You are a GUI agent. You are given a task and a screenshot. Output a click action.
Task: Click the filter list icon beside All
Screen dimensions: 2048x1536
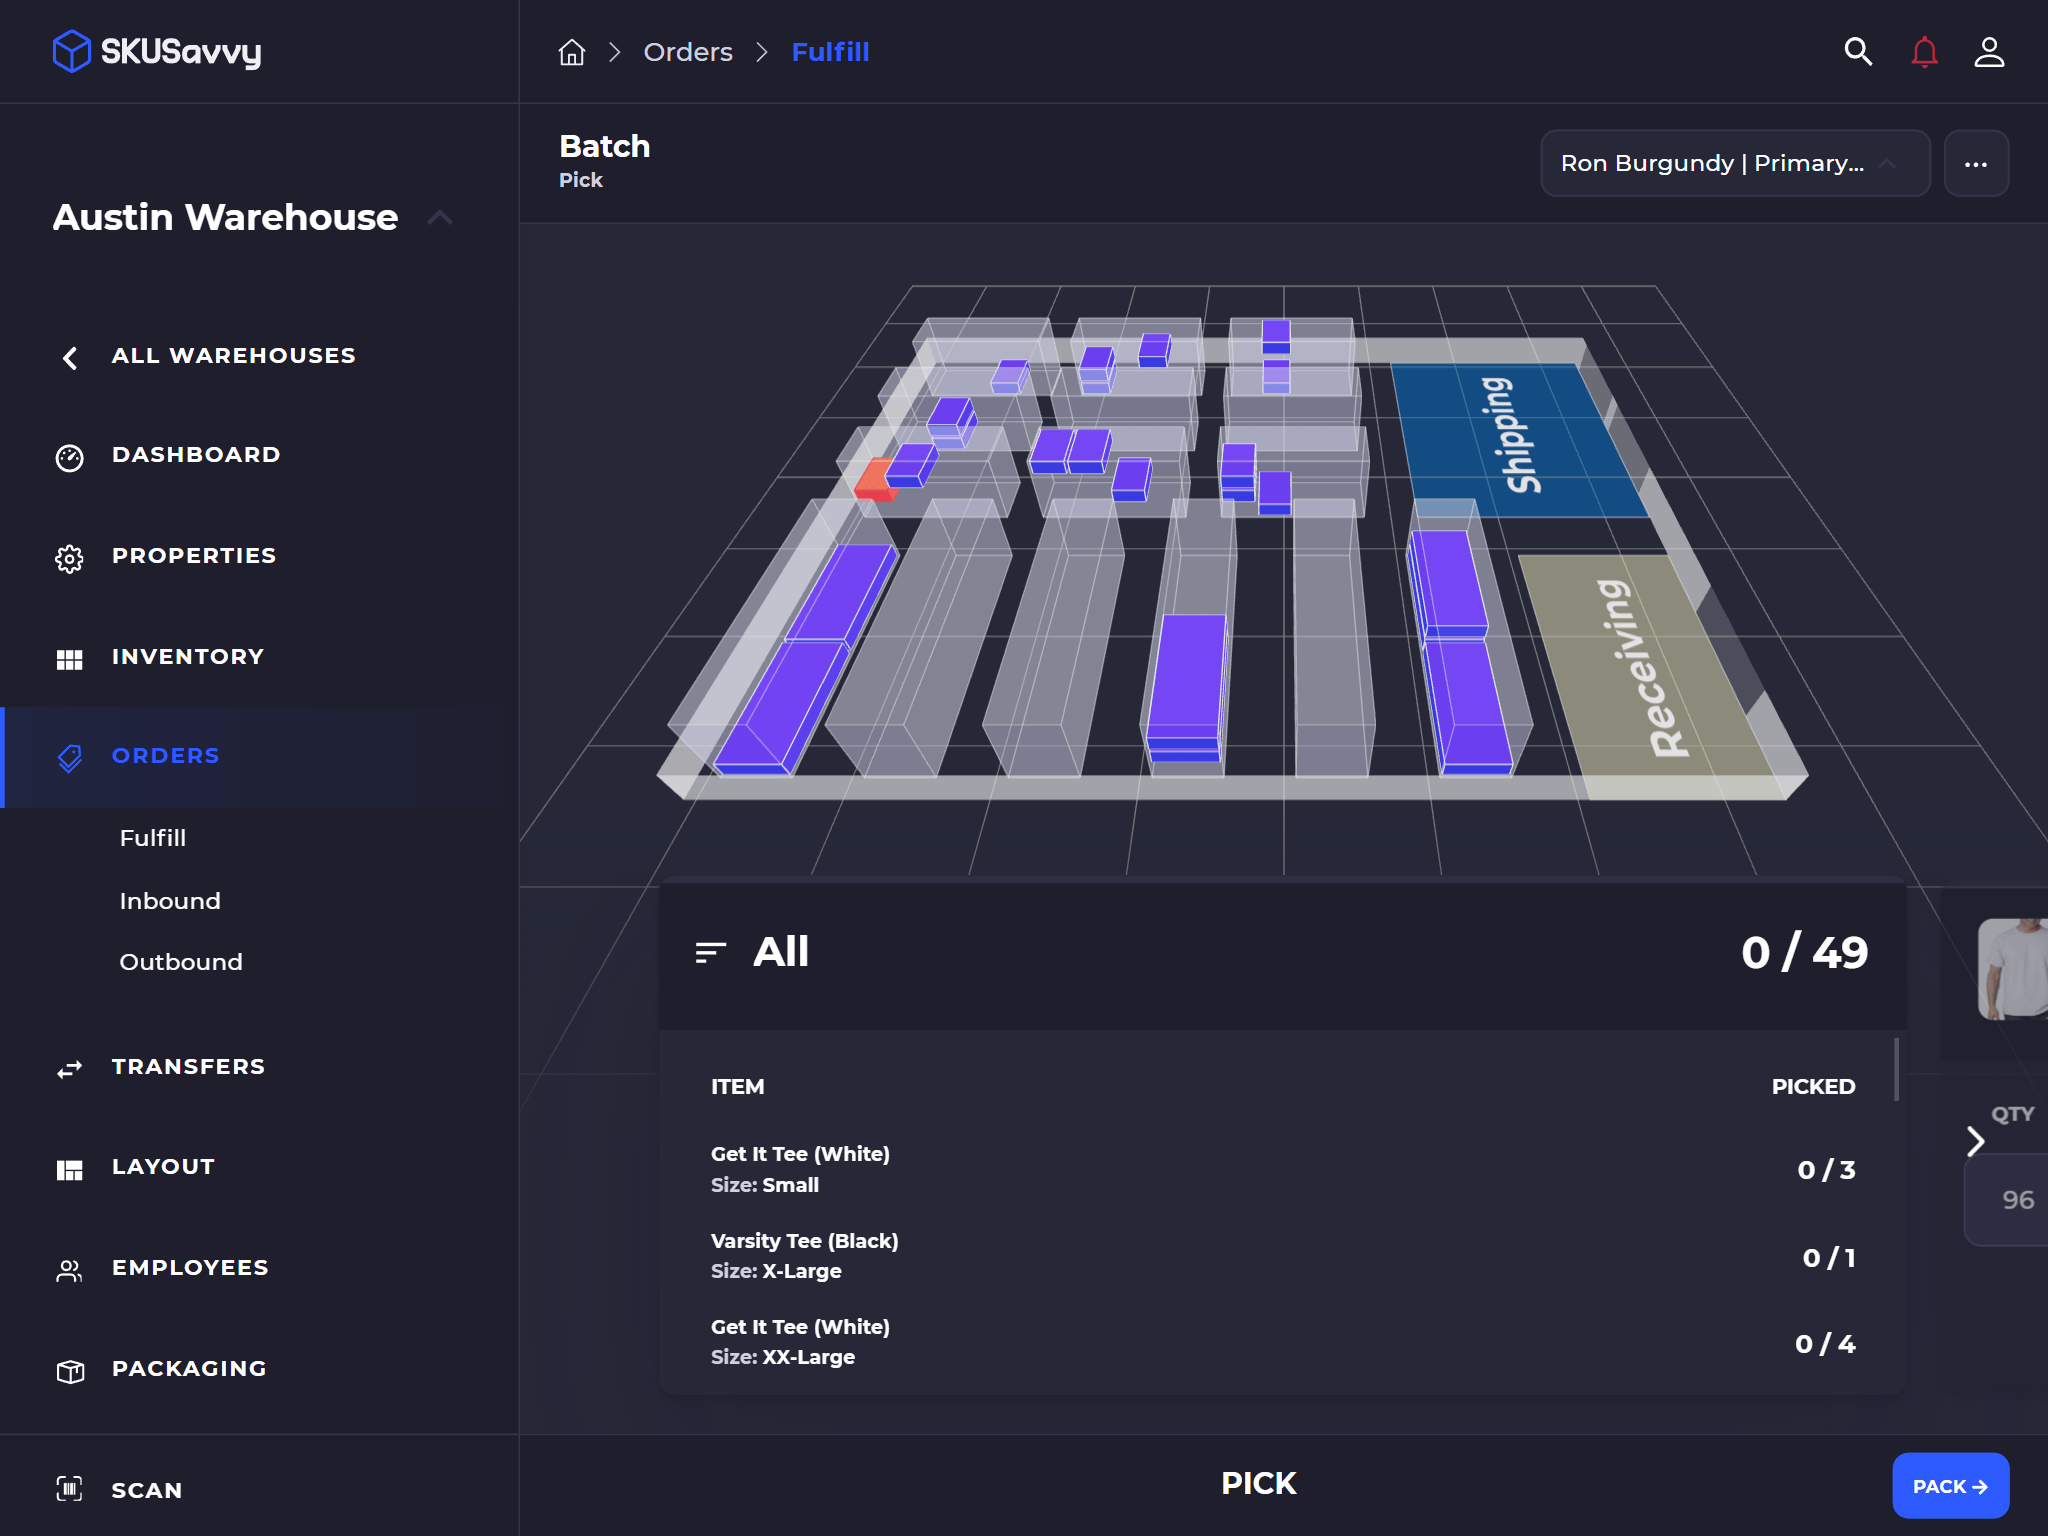click(710, 953)
